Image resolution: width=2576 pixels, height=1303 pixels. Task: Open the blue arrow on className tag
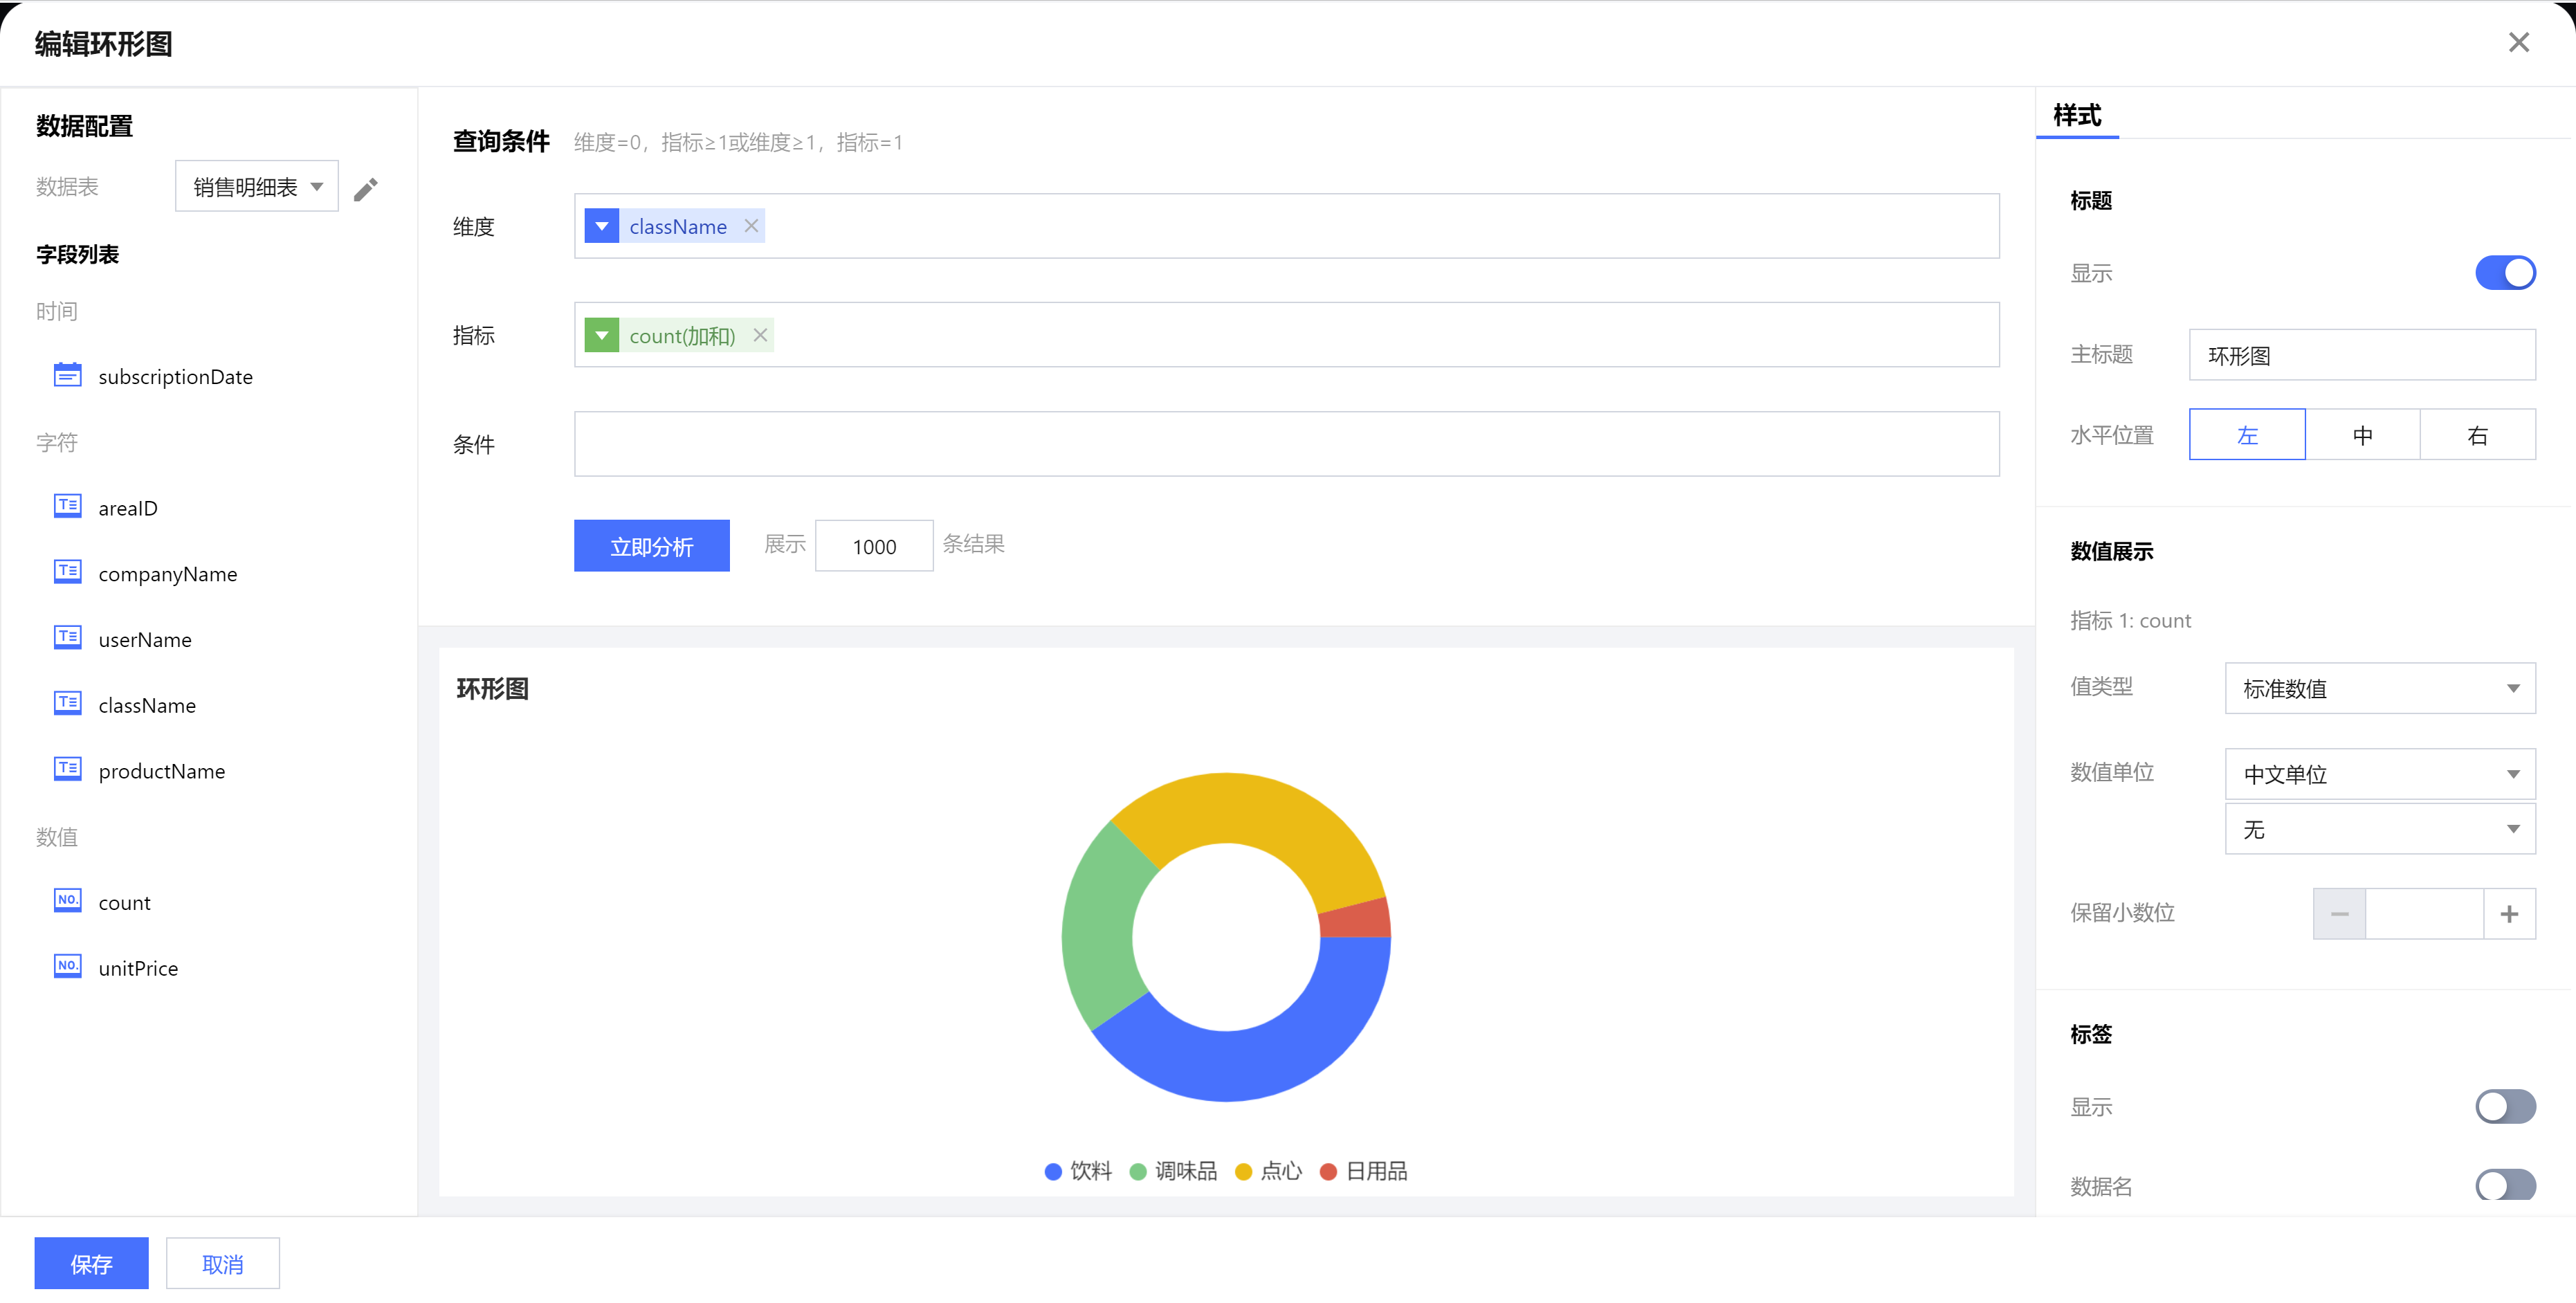point(601,226)
